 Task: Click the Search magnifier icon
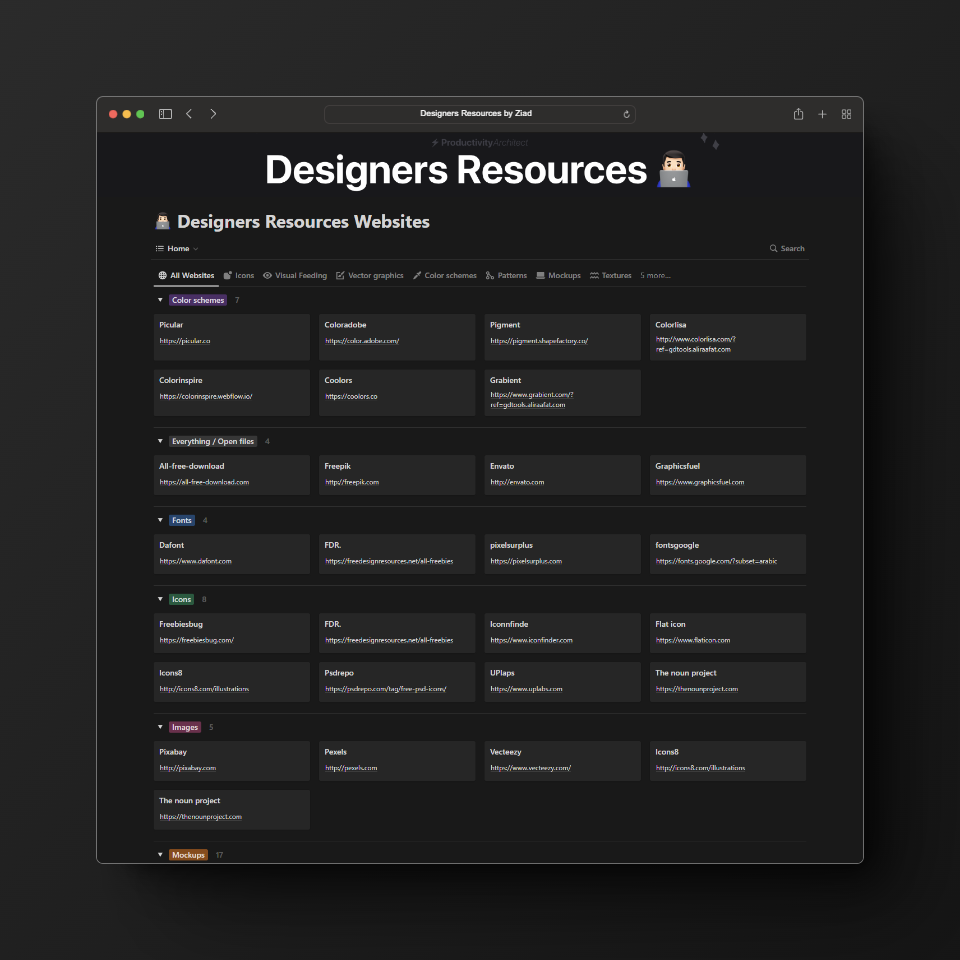point(773,248)
